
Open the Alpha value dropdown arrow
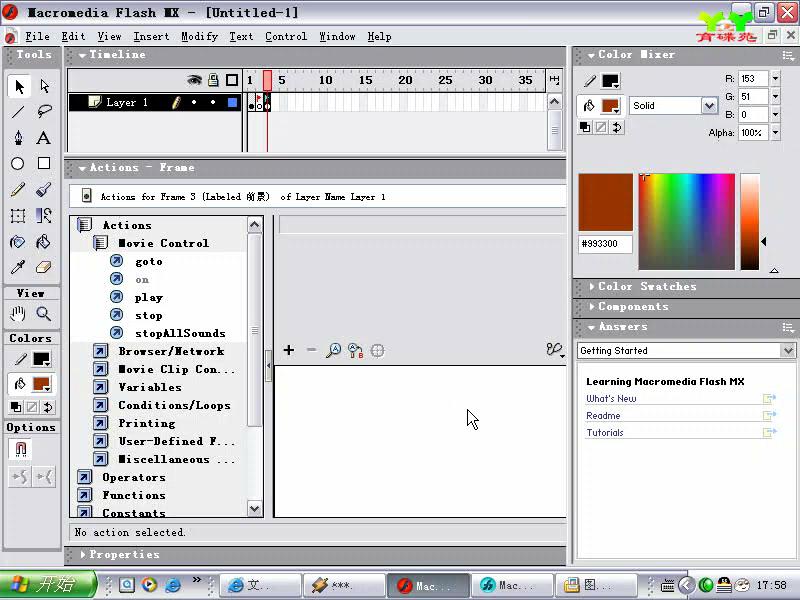(x=776, y=133)
